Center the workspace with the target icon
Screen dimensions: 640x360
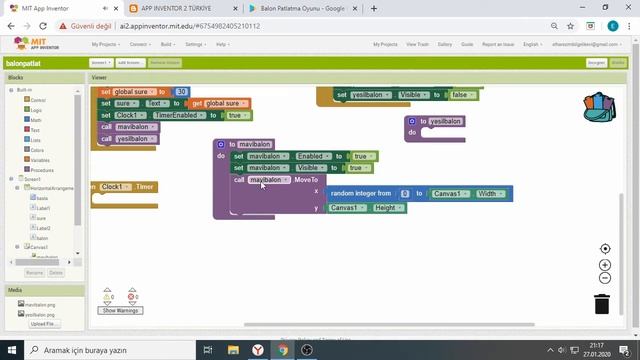pyautogui.click(x=605, y=249)
